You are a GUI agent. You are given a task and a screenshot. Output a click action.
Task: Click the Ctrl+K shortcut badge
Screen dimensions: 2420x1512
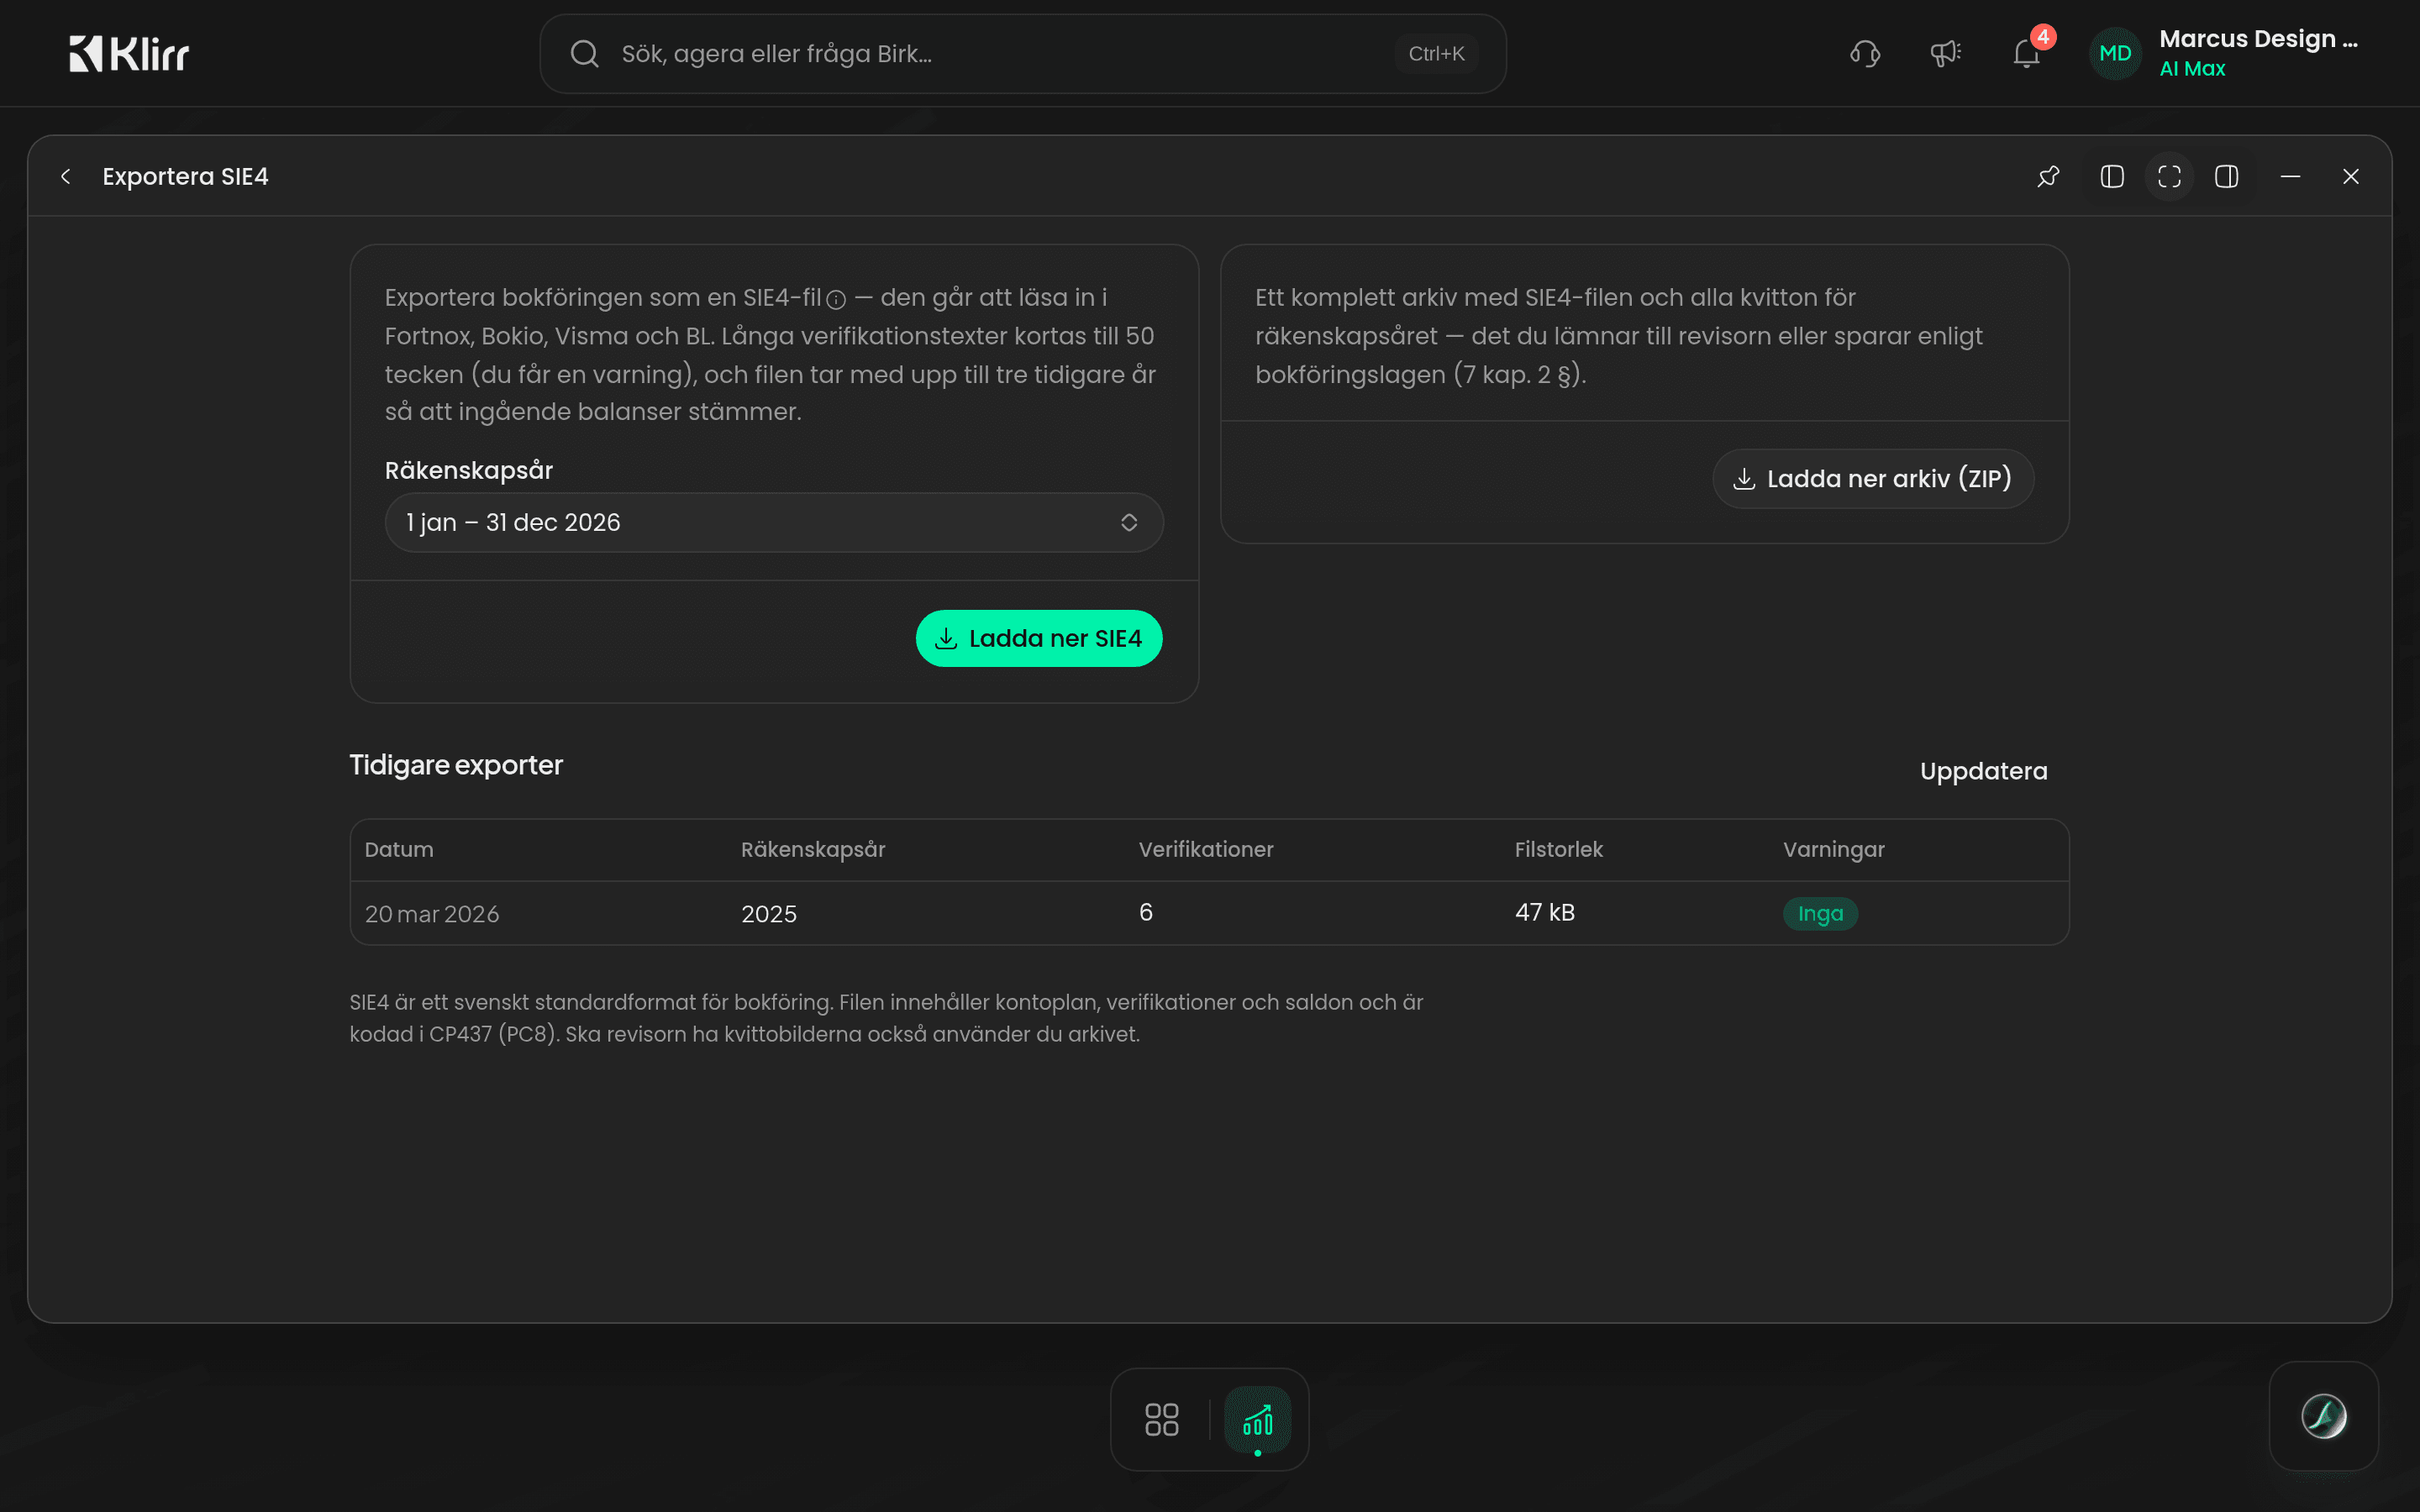coord(1436,54)
